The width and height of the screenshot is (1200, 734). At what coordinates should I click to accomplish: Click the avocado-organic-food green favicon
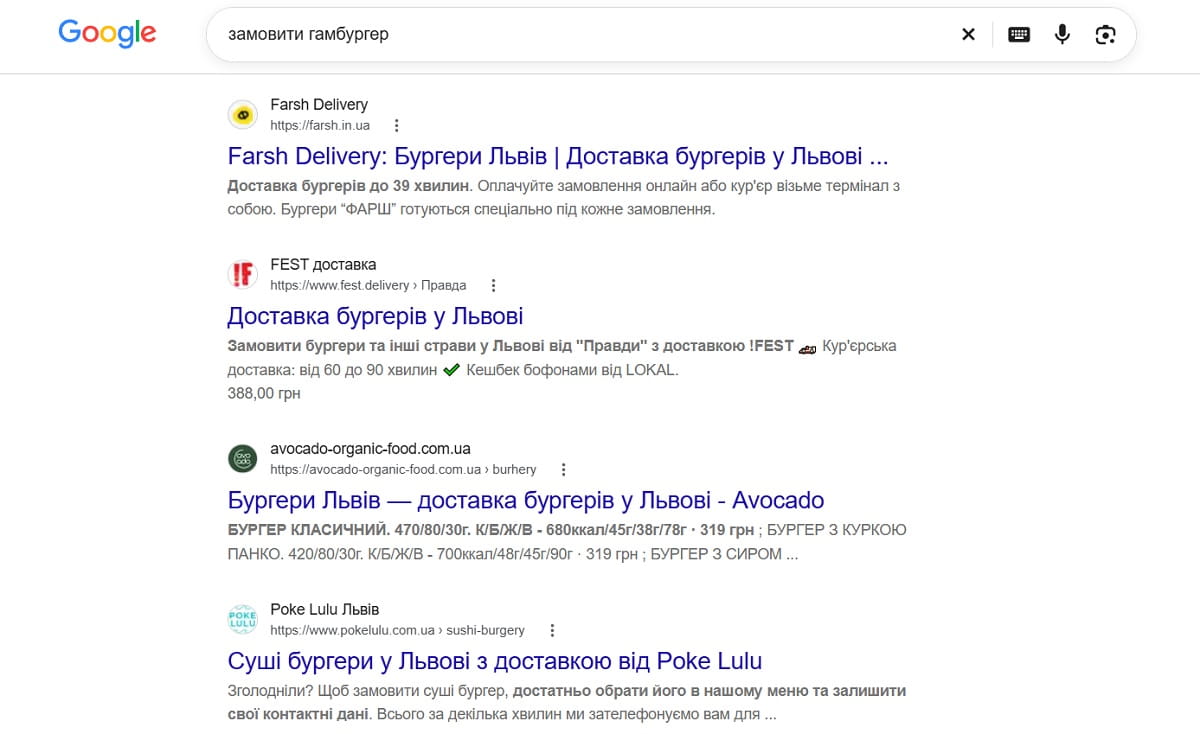(243, 459)
